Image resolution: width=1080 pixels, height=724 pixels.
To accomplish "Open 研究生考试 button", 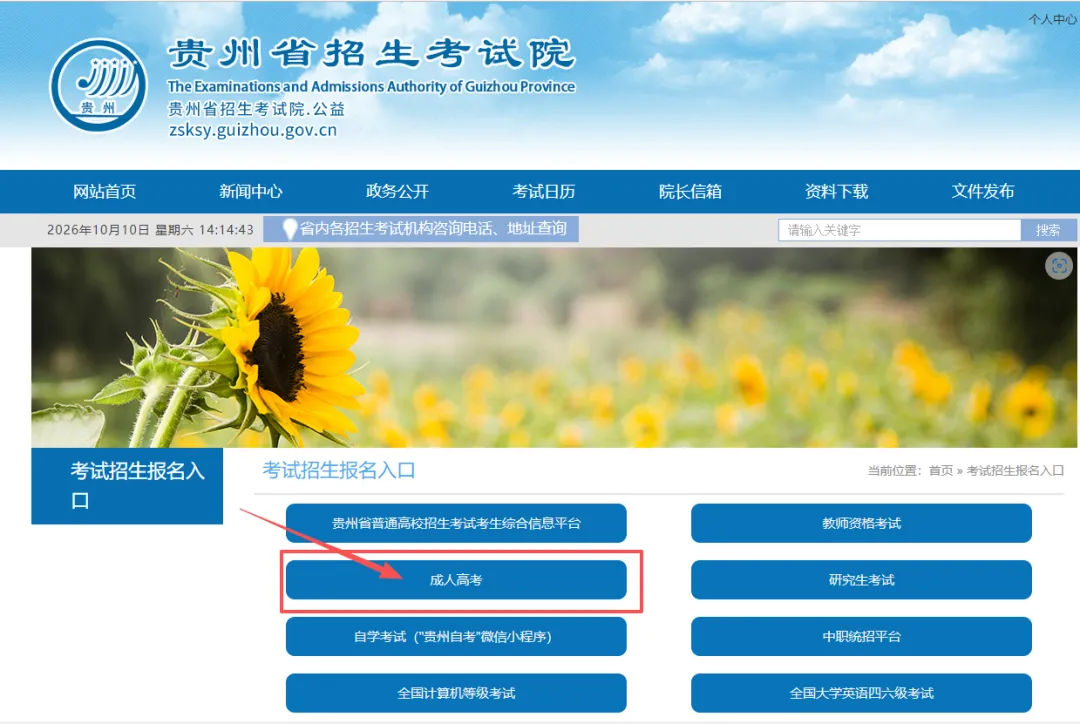I will 861,580.
